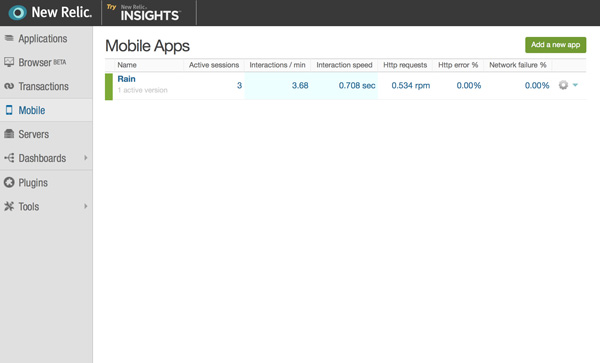Click the 3.68 interactions value
Image resolution: width=600 pixels, height=363 pixels.
(x=300, y=85)
